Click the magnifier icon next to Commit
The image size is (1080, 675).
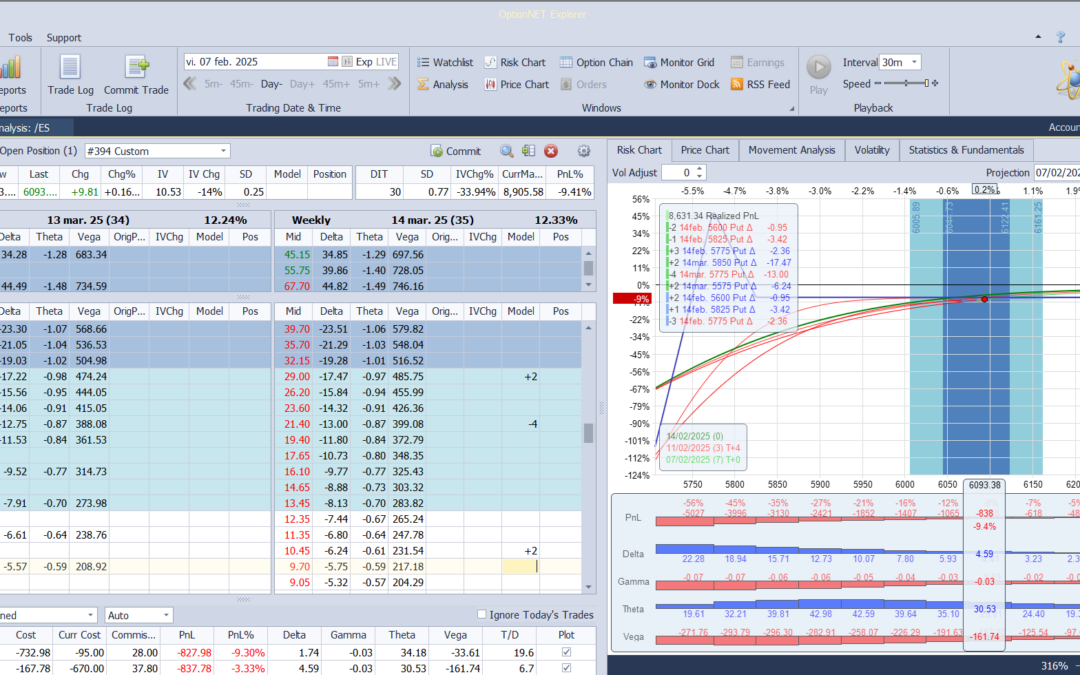(x=507, y=151)
